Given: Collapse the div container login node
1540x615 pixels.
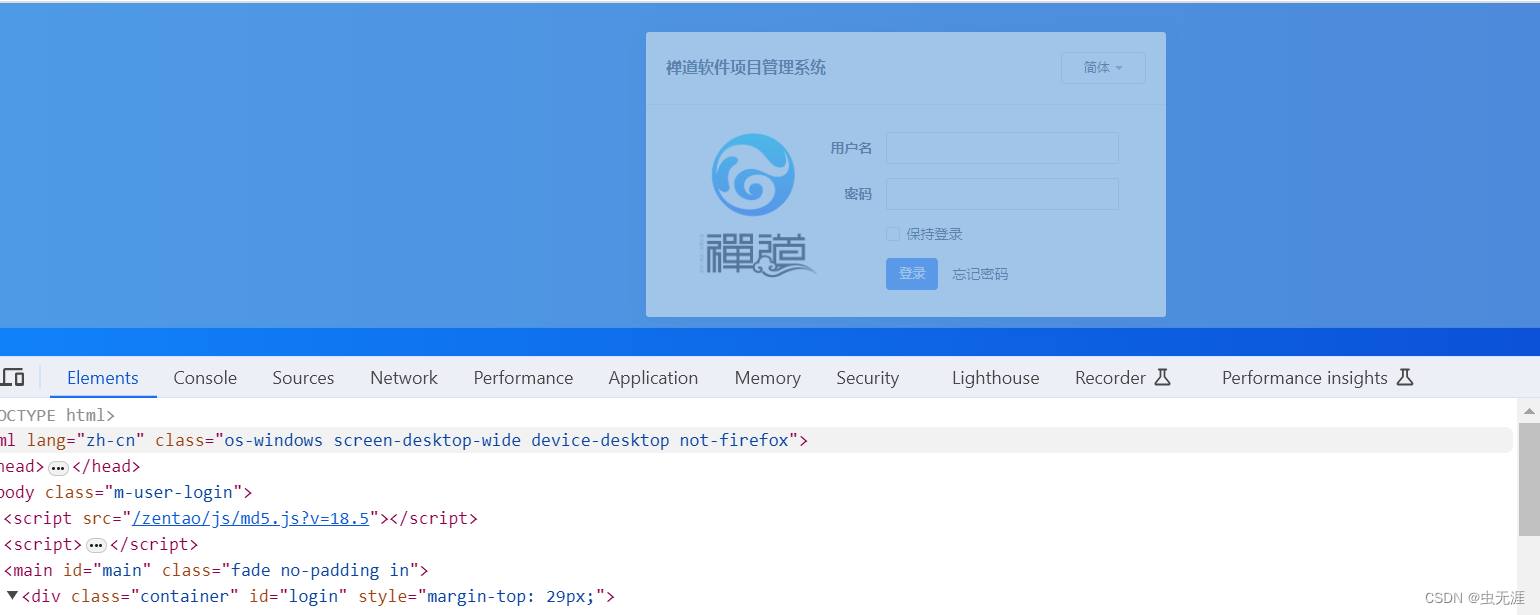Looking at the screenshot, I should (12, 596).
